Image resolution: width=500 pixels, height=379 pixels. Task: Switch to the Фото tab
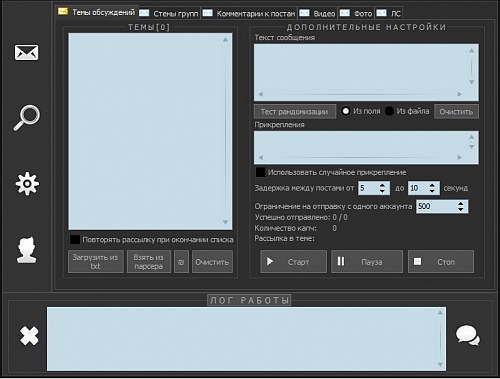356,13
